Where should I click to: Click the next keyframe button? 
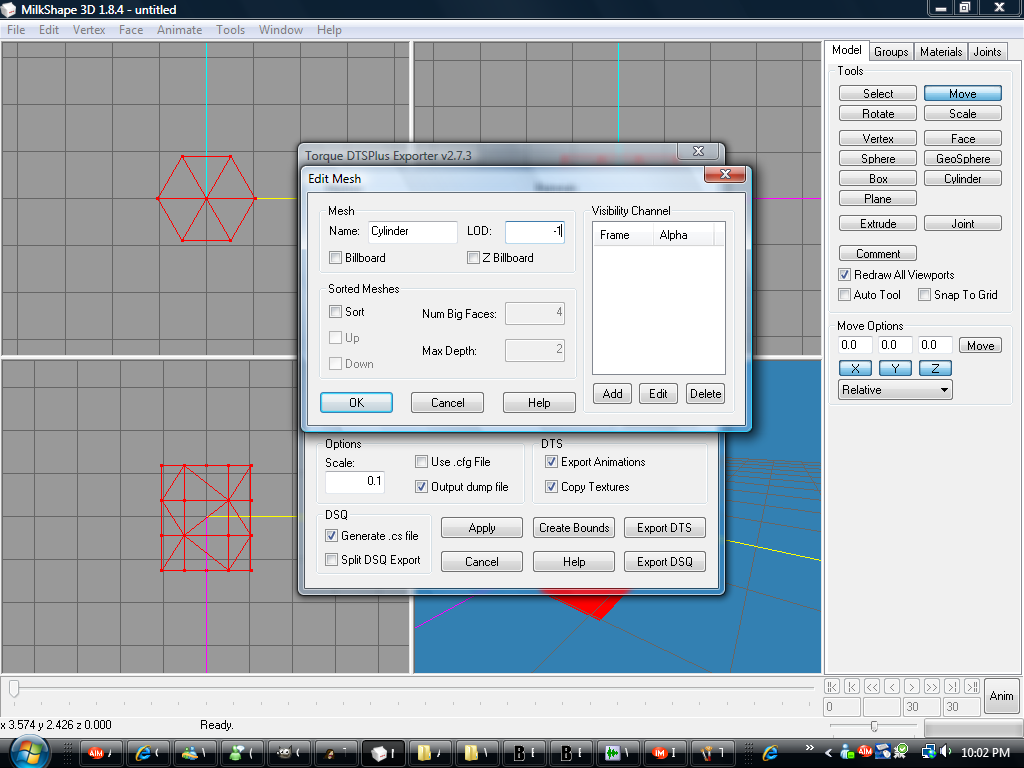click(x=953, y=686)
